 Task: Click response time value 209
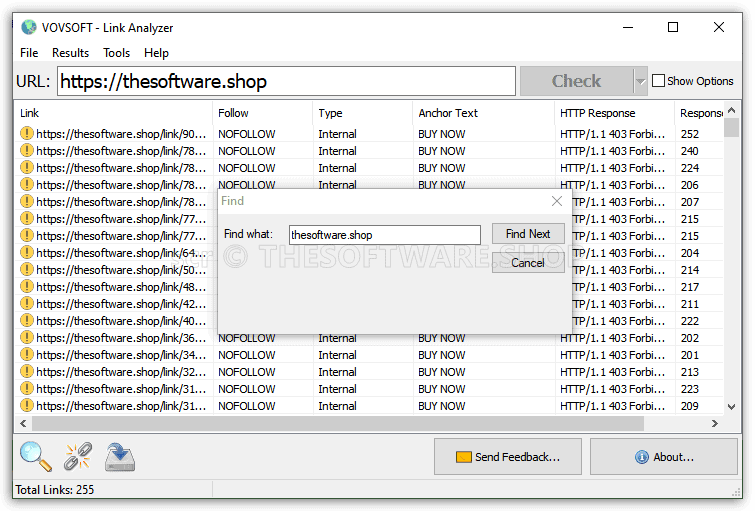tap(690, 406)
